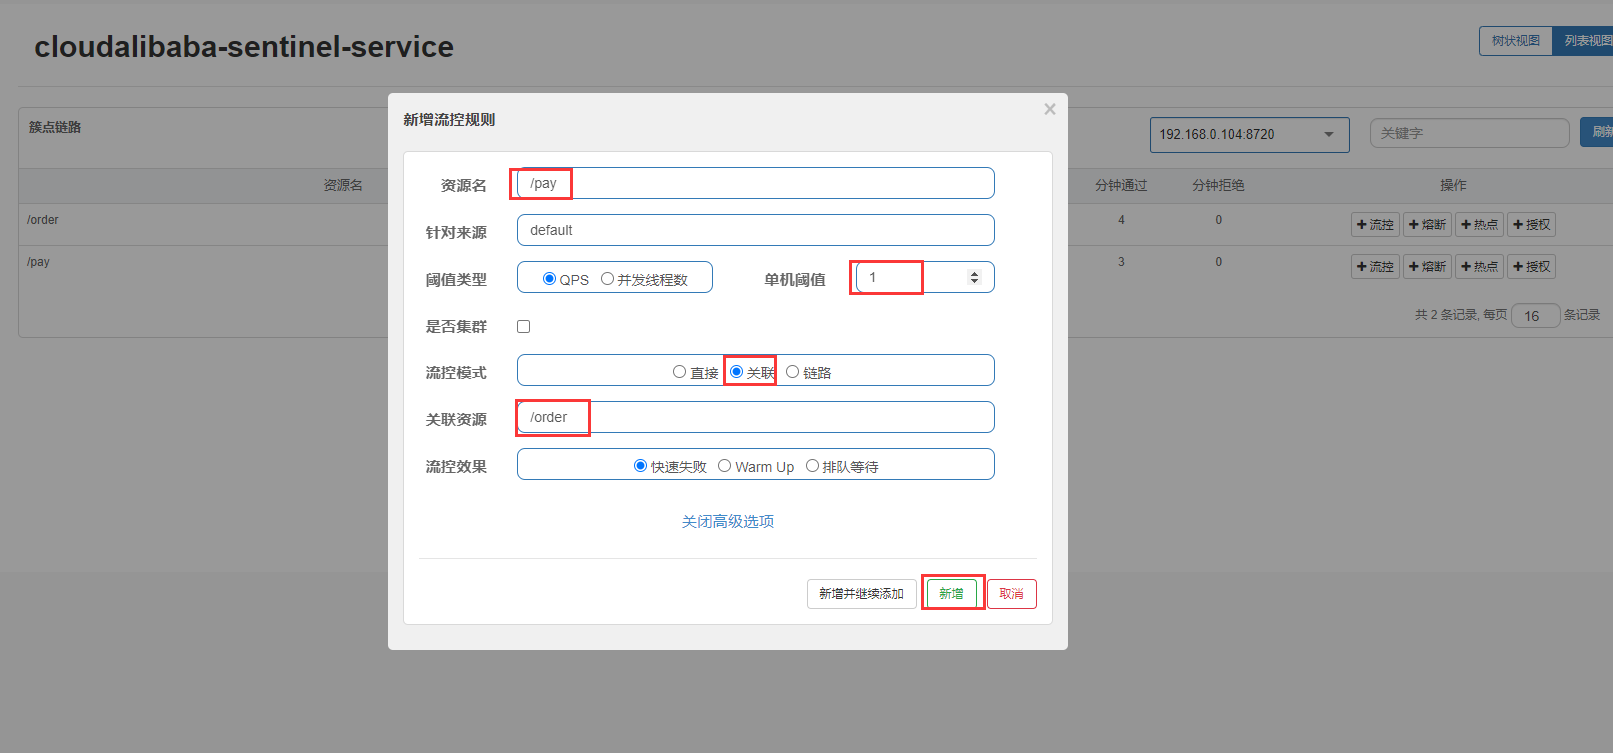This screenshot has width=1613, height=753.
Task: Select 排队等待 flow control effect
Action: pos(812,466)
